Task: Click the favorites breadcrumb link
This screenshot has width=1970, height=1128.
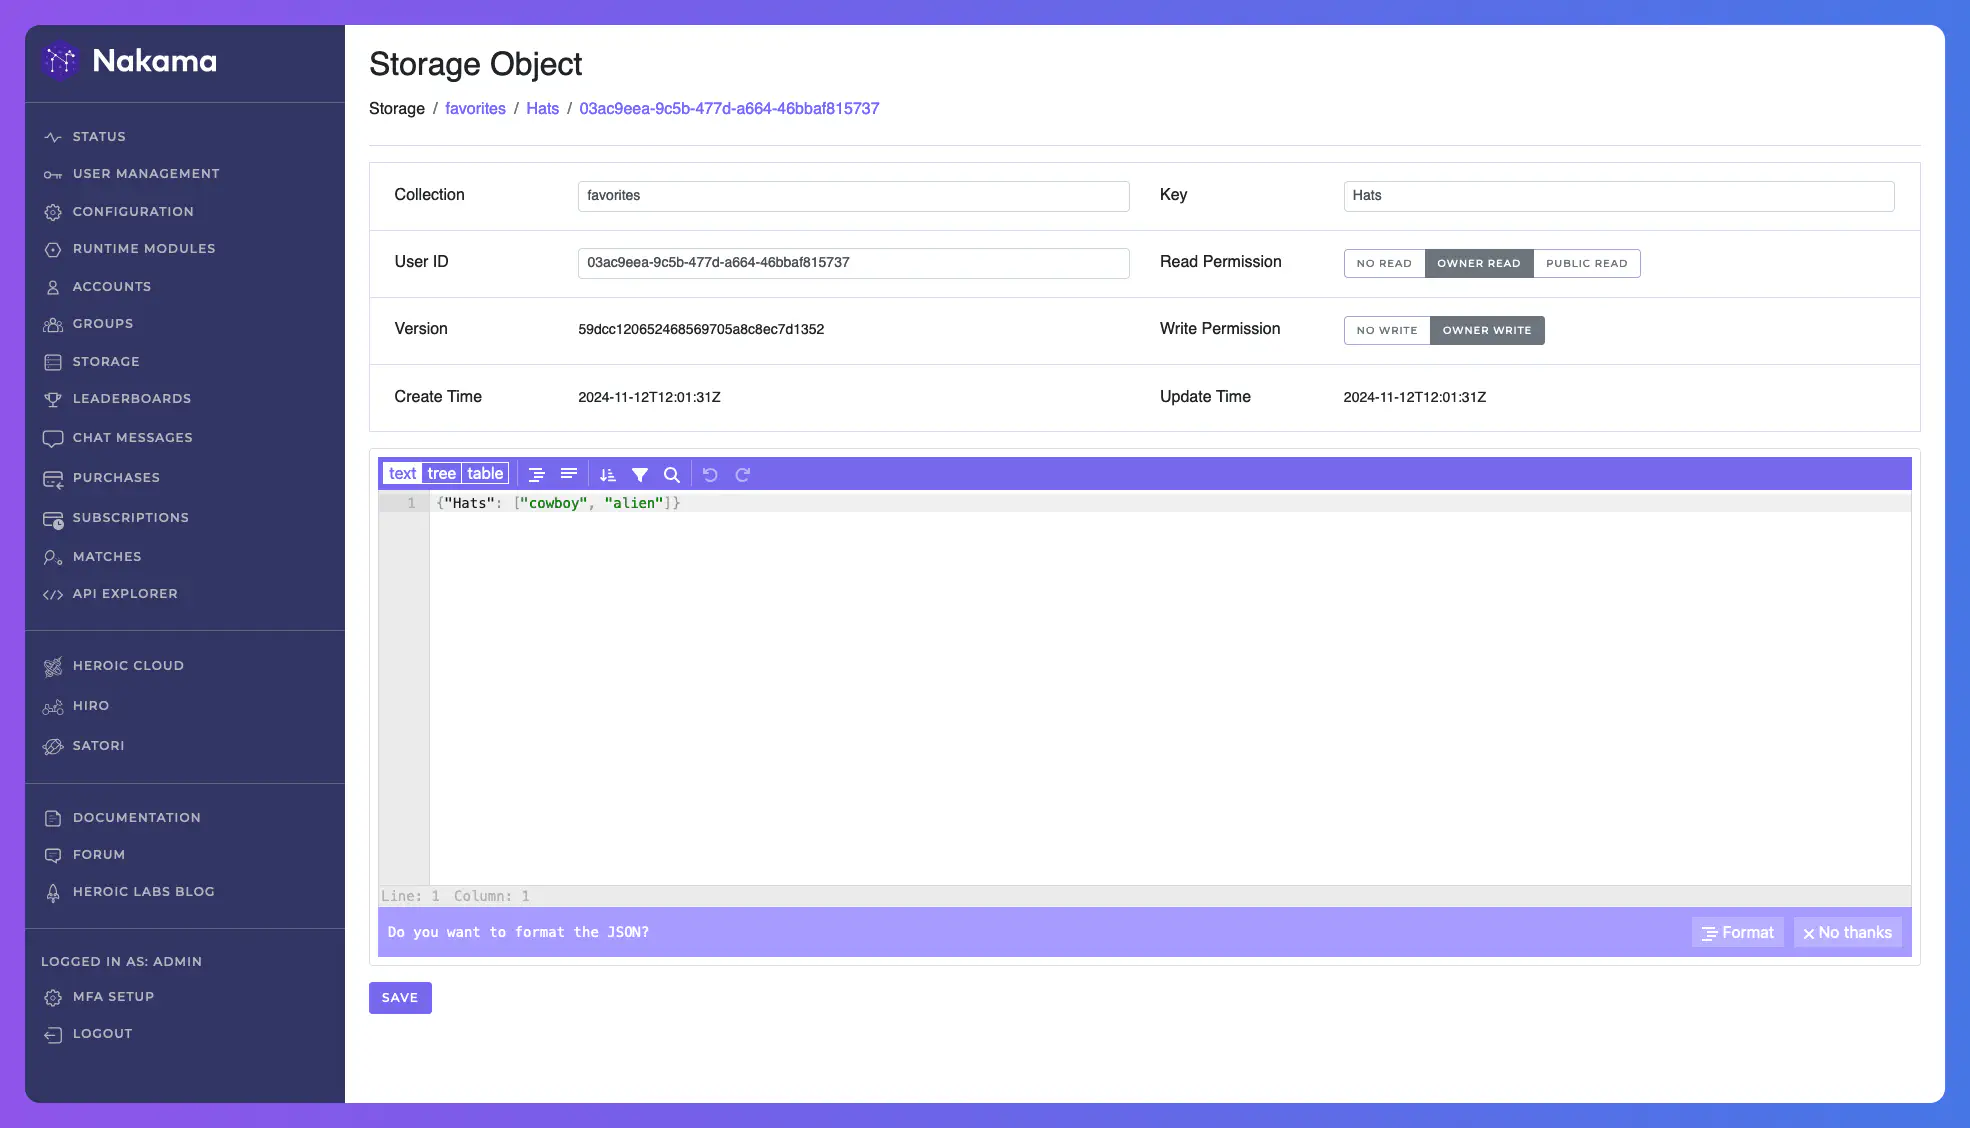Action: pos(475,109)
